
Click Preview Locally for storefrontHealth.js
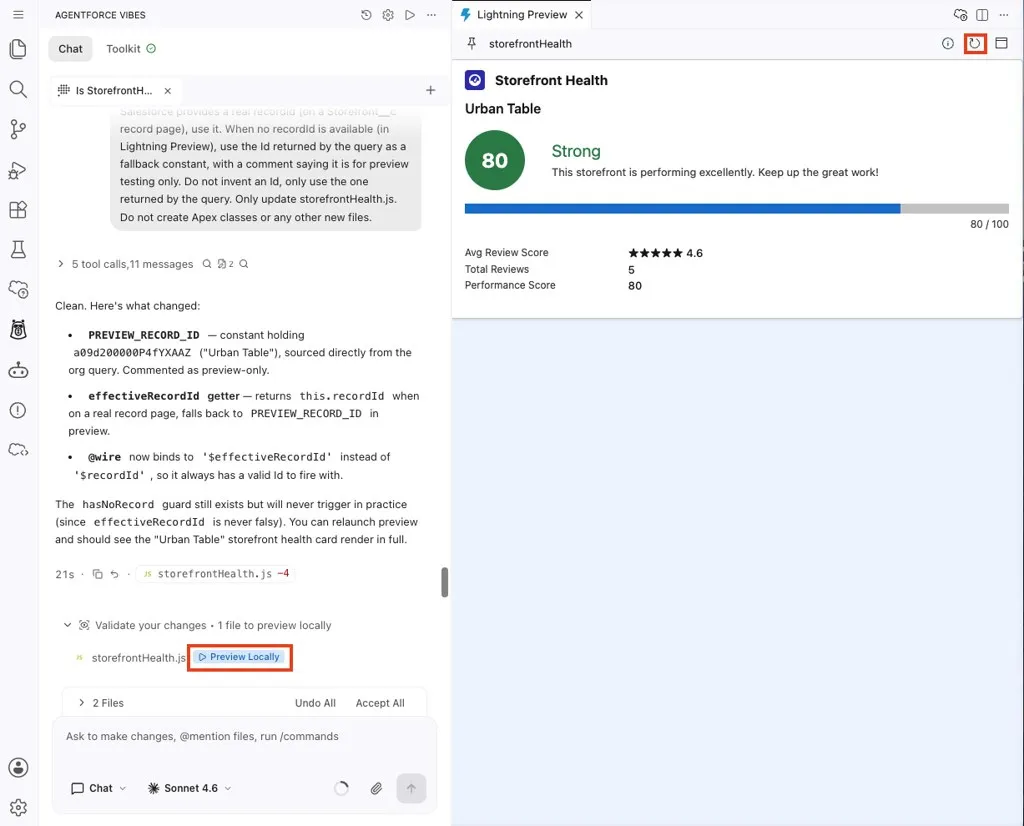240,657
